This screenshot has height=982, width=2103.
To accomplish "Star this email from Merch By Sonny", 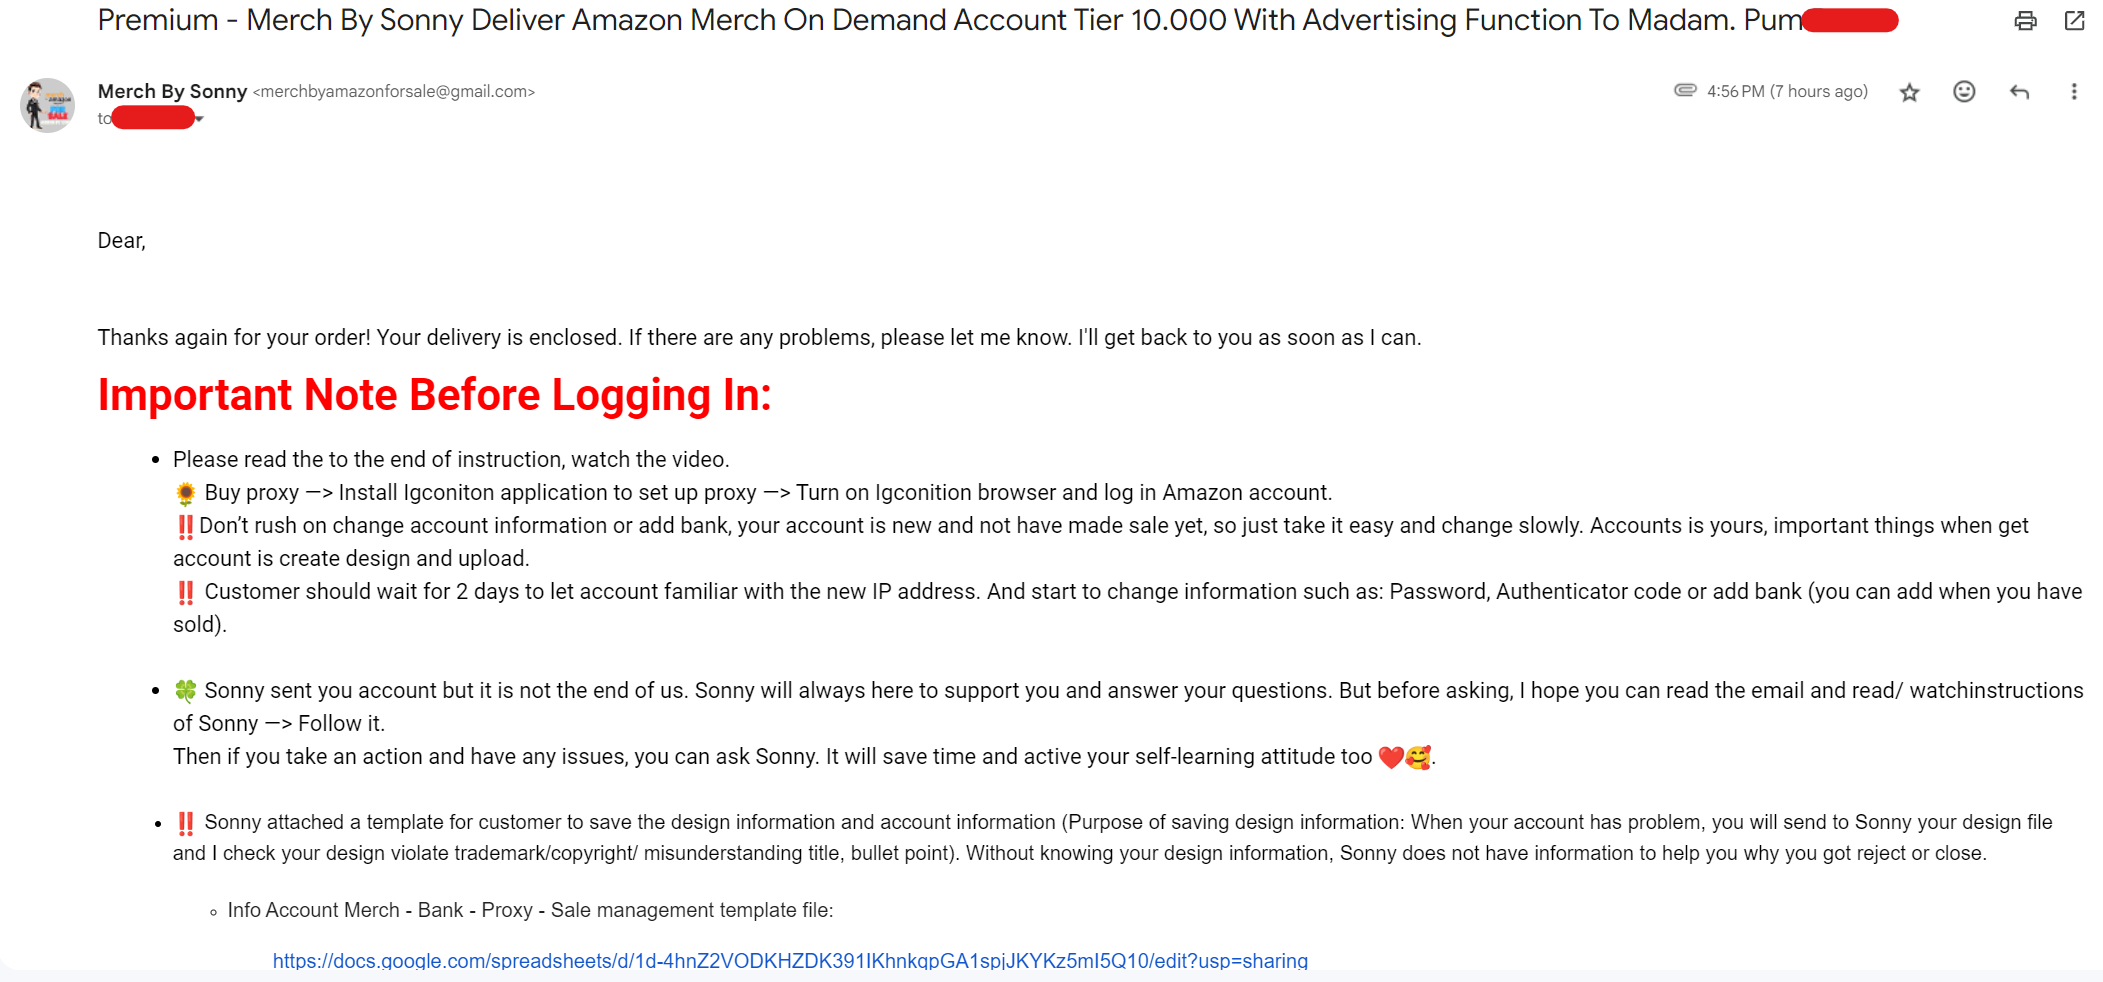I will point(1910,93).
